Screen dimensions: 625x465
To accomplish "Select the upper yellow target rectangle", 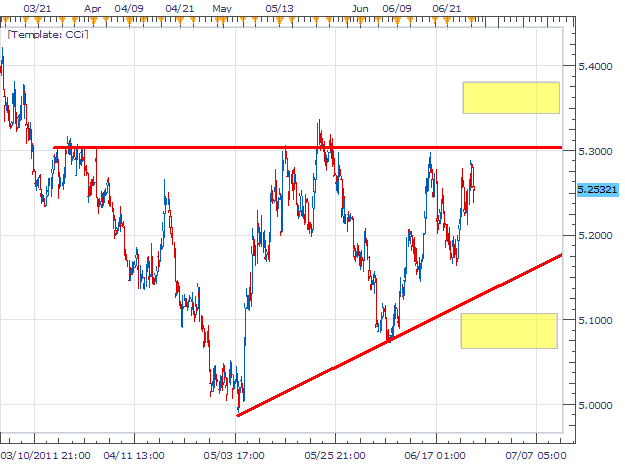I will coord(511,98).
